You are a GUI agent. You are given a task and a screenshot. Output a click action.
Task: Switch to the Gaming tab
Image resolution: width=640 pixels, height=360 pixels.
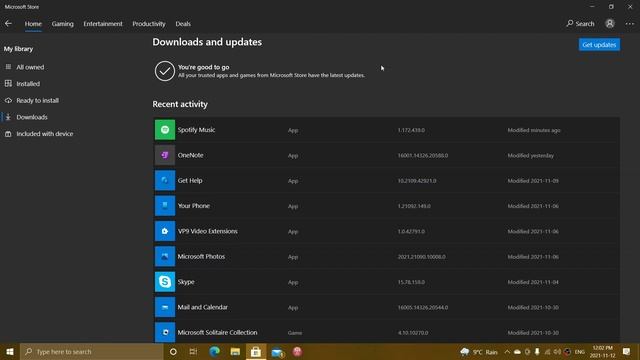click(62, 24)
